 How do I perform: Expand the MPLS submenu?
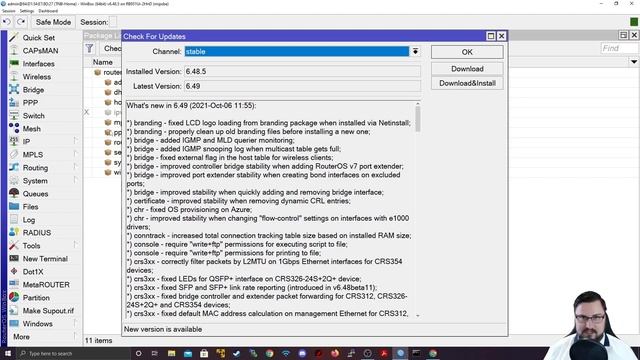tap(76, 155)
